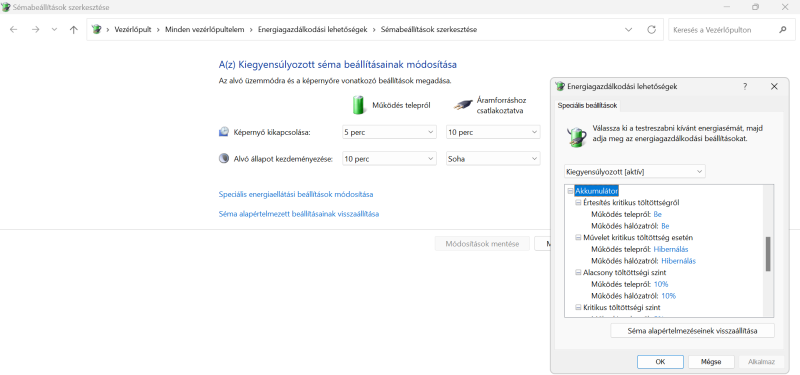
Task: Open screen-off plugged-in dropdown showing 10 perc
Action: [x=493, y=132]
